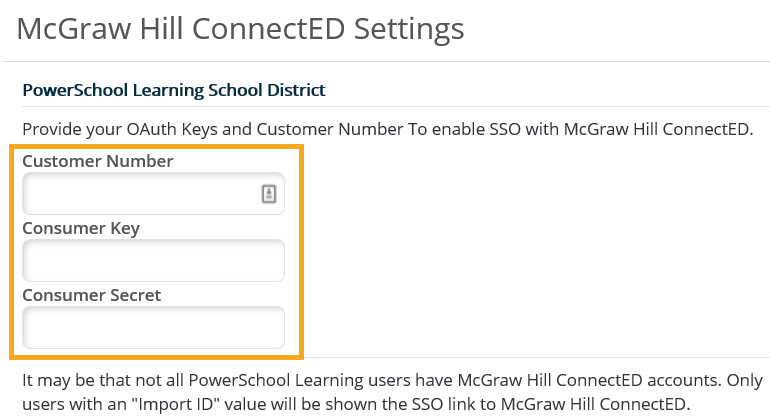This screenshot has height=420, width=770.
Task: Click the McGraw Hill ConnectED Settings title
Action: tap(240, 29)
